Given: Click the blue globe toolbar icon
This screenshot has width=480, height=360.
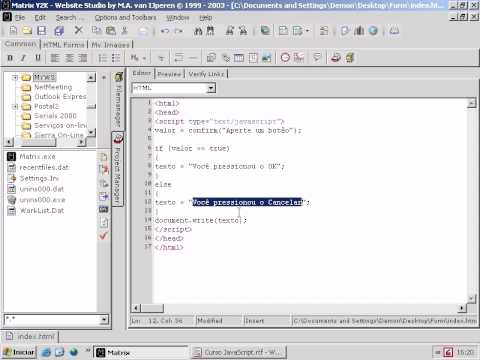Looking at the screenshot, I should (x=373, y=31).
